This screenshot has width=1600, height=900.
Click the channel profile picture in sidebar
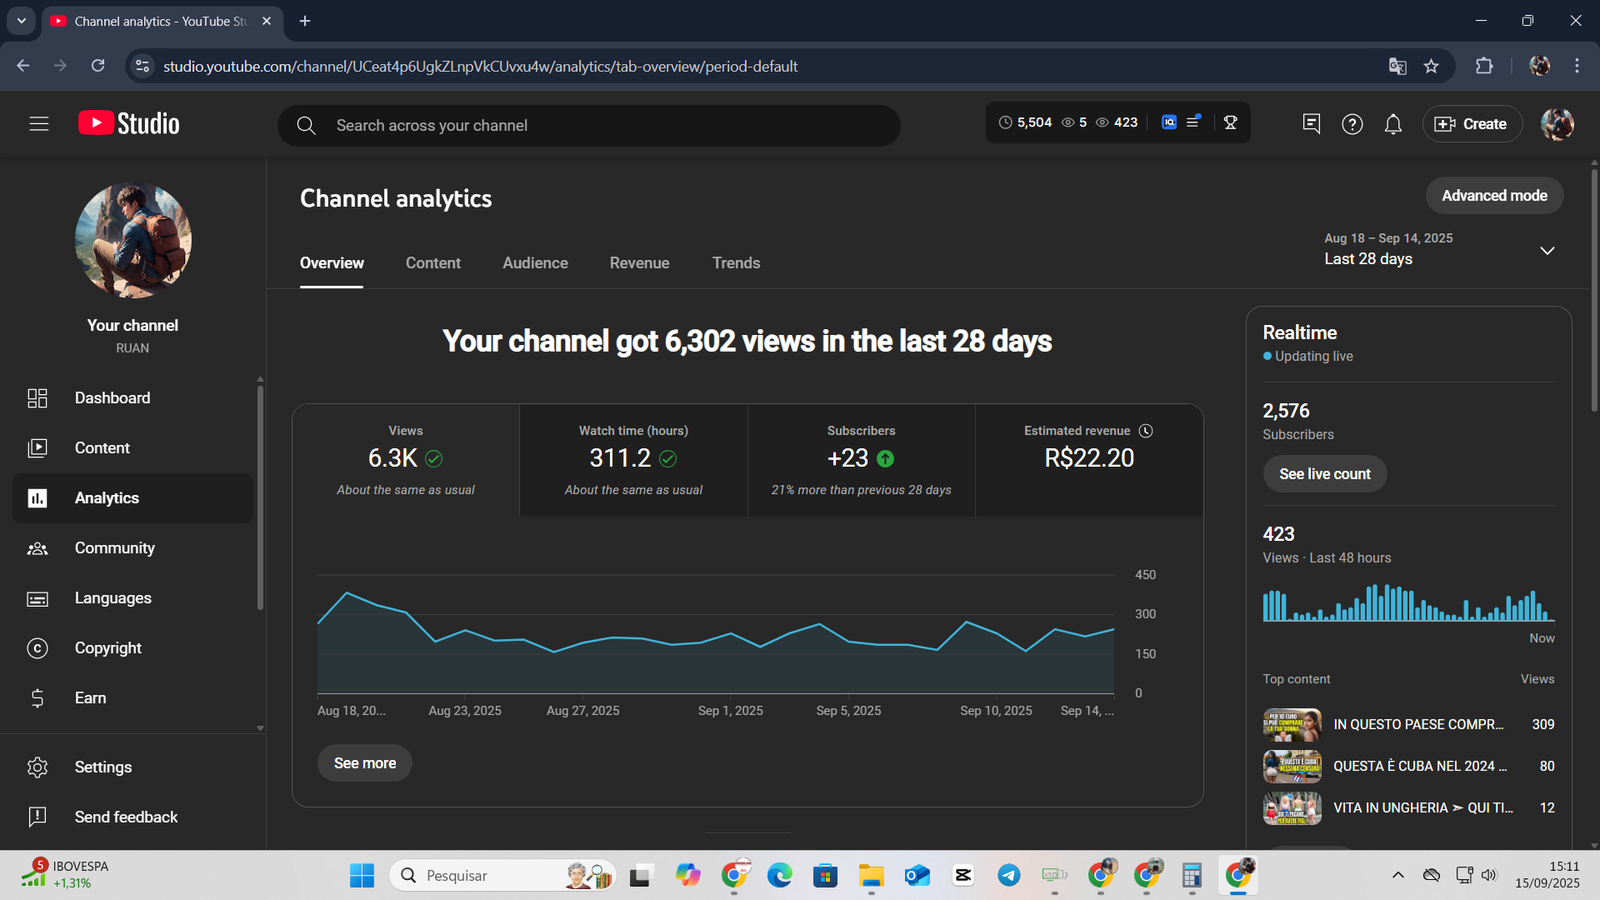[133, 240]
